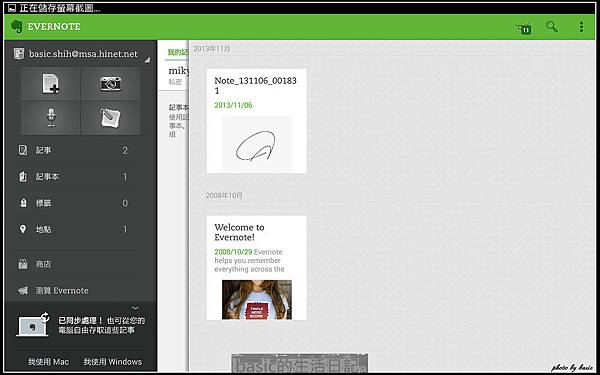This screenshot has height=375, width=600.
Task: Click the 已同步處理 sync message text
Action: 101,325
